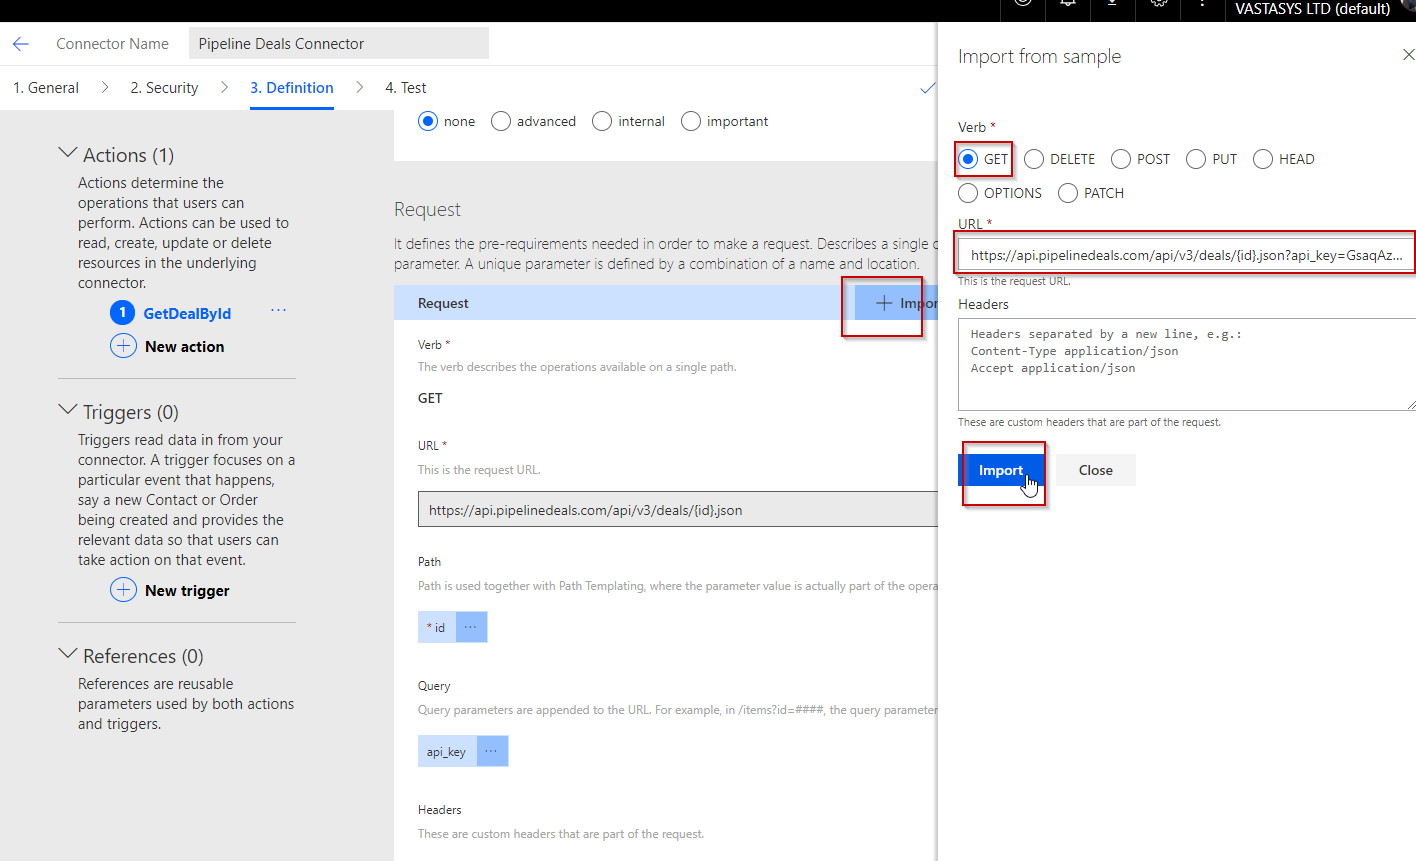The height and width of the screenshot is (861, 1416).
Task: Click into the Headers text area
Action: coord(1186,364)
